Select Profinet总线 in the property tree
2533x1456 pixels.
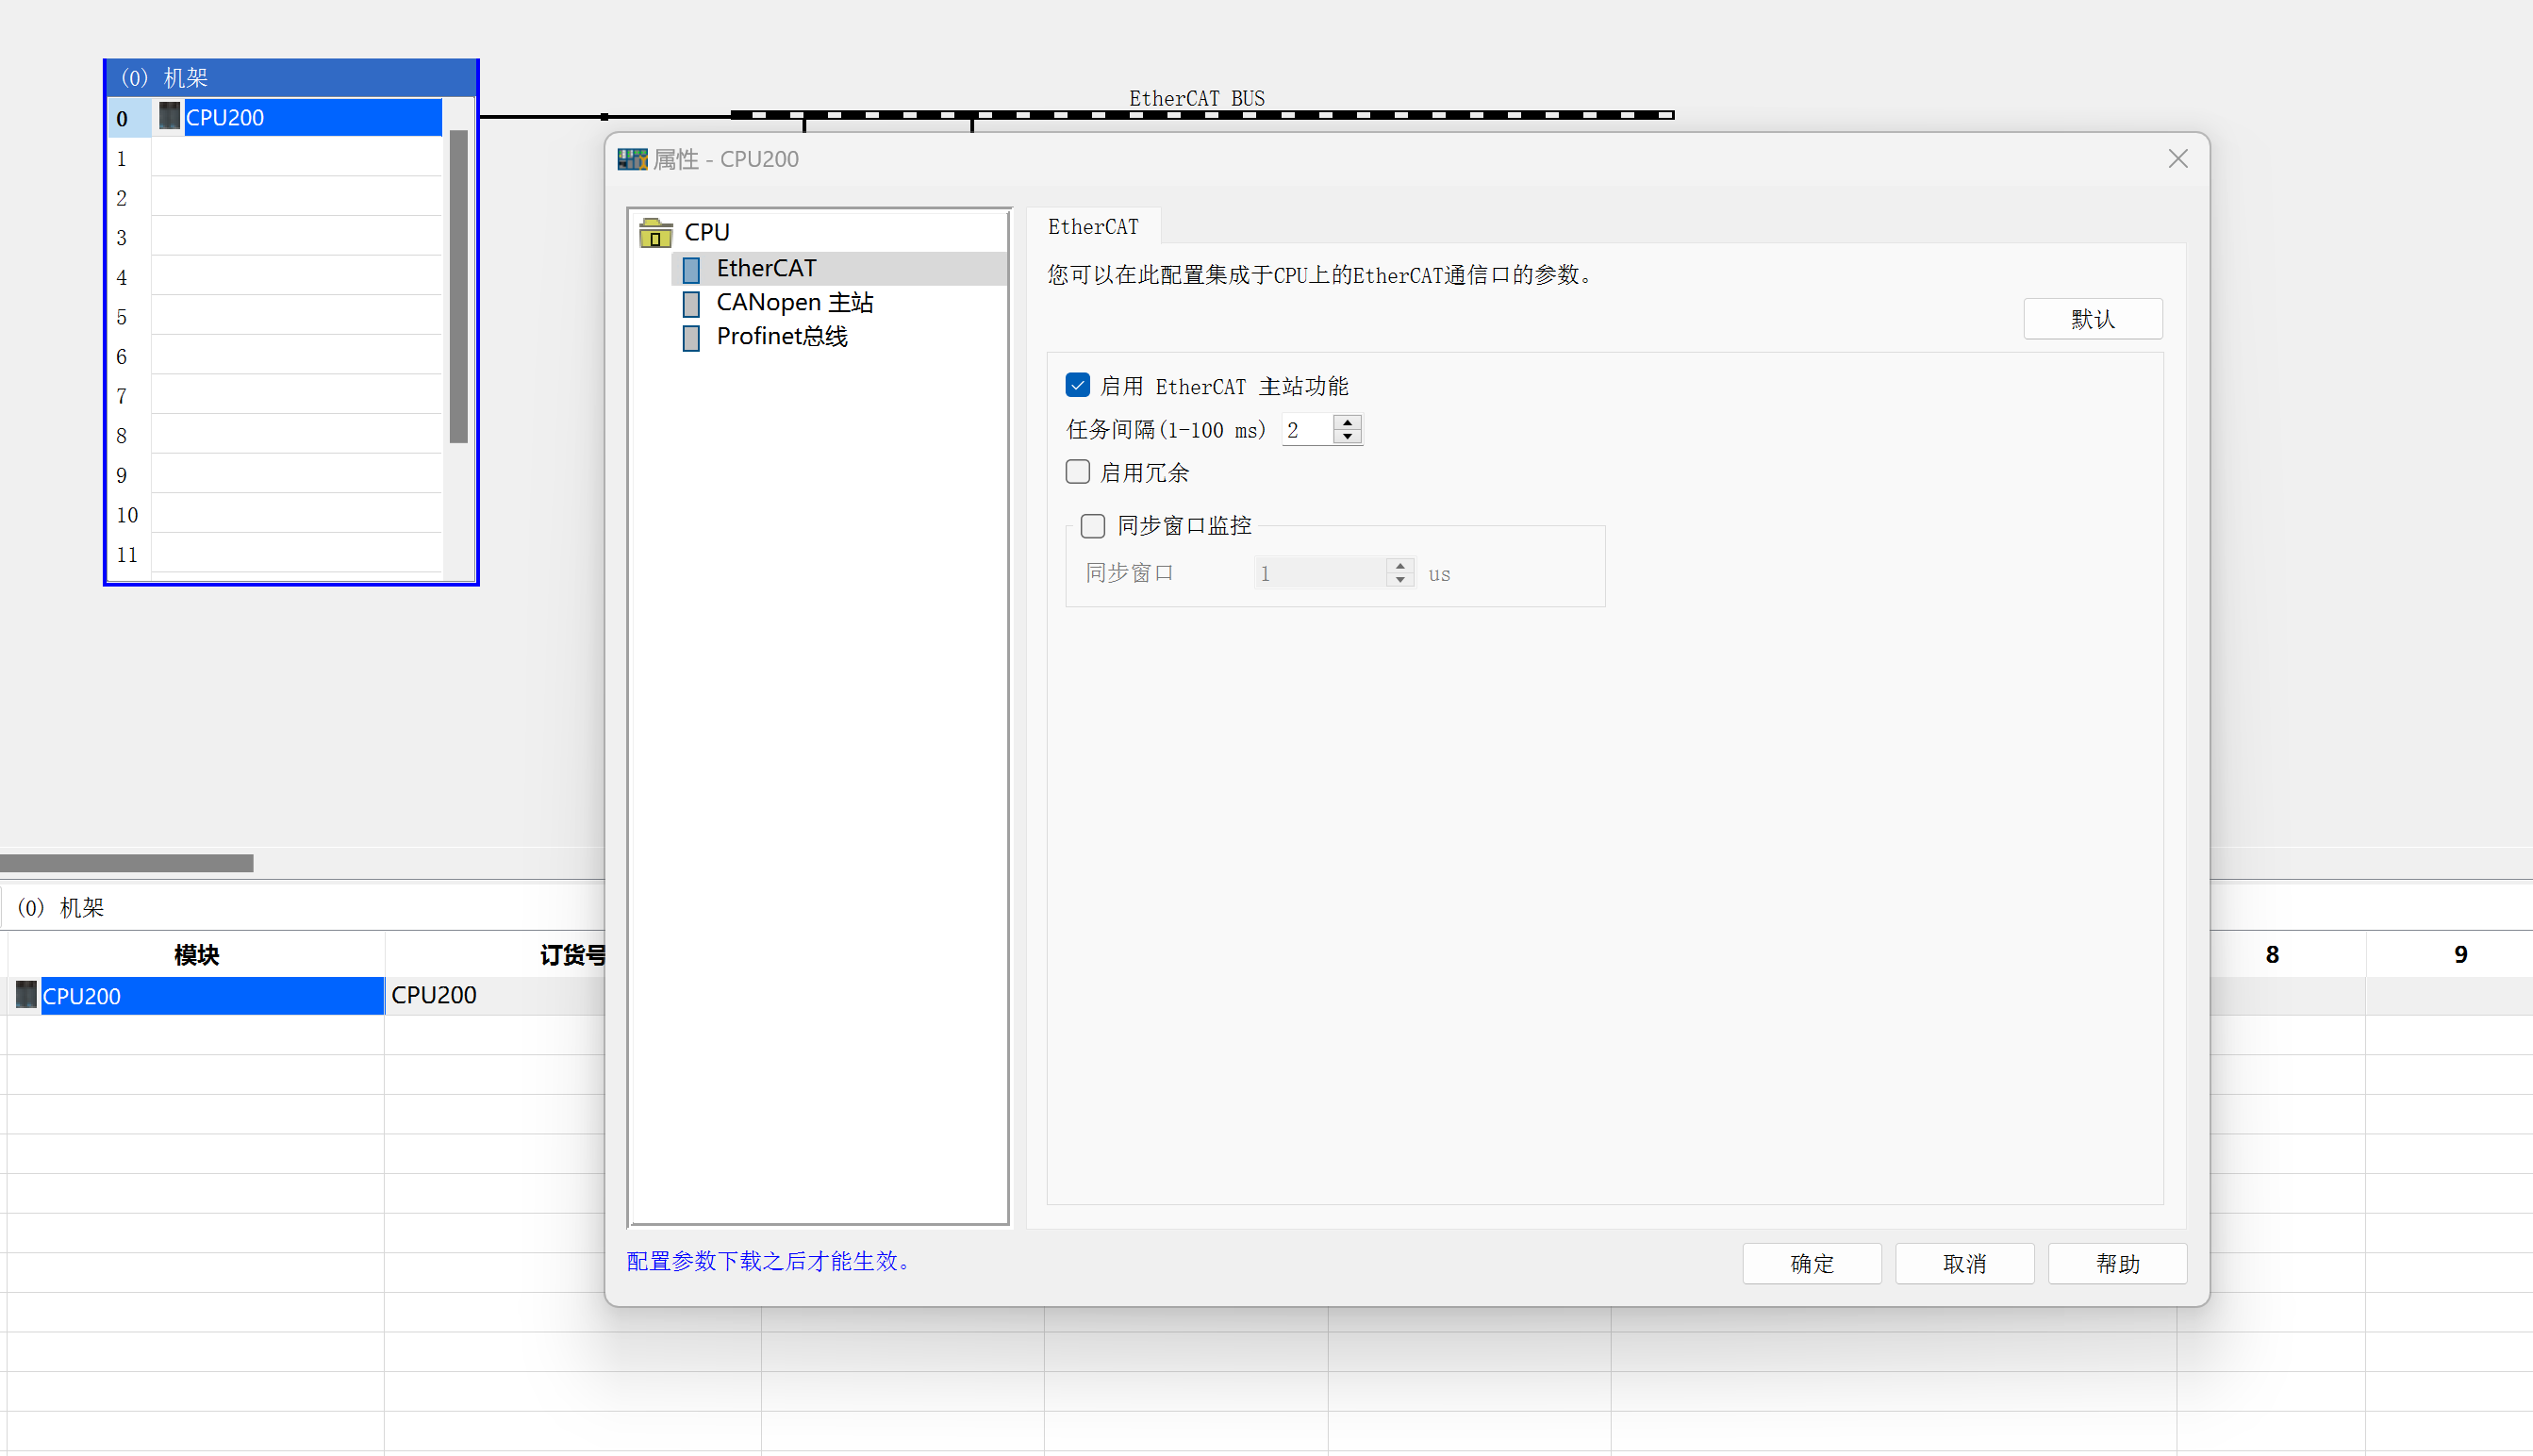tap(782, 336)
